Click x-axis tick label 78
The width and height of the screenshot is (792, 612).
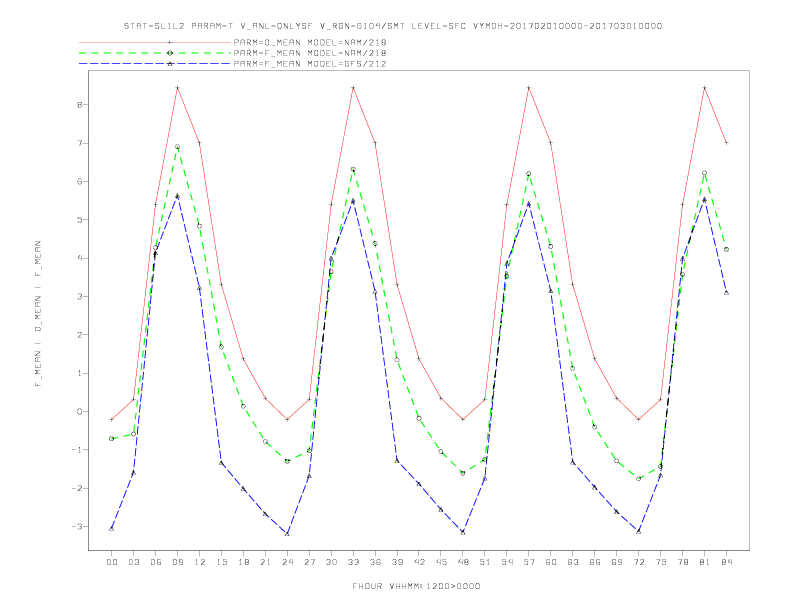tap(683, 562)
